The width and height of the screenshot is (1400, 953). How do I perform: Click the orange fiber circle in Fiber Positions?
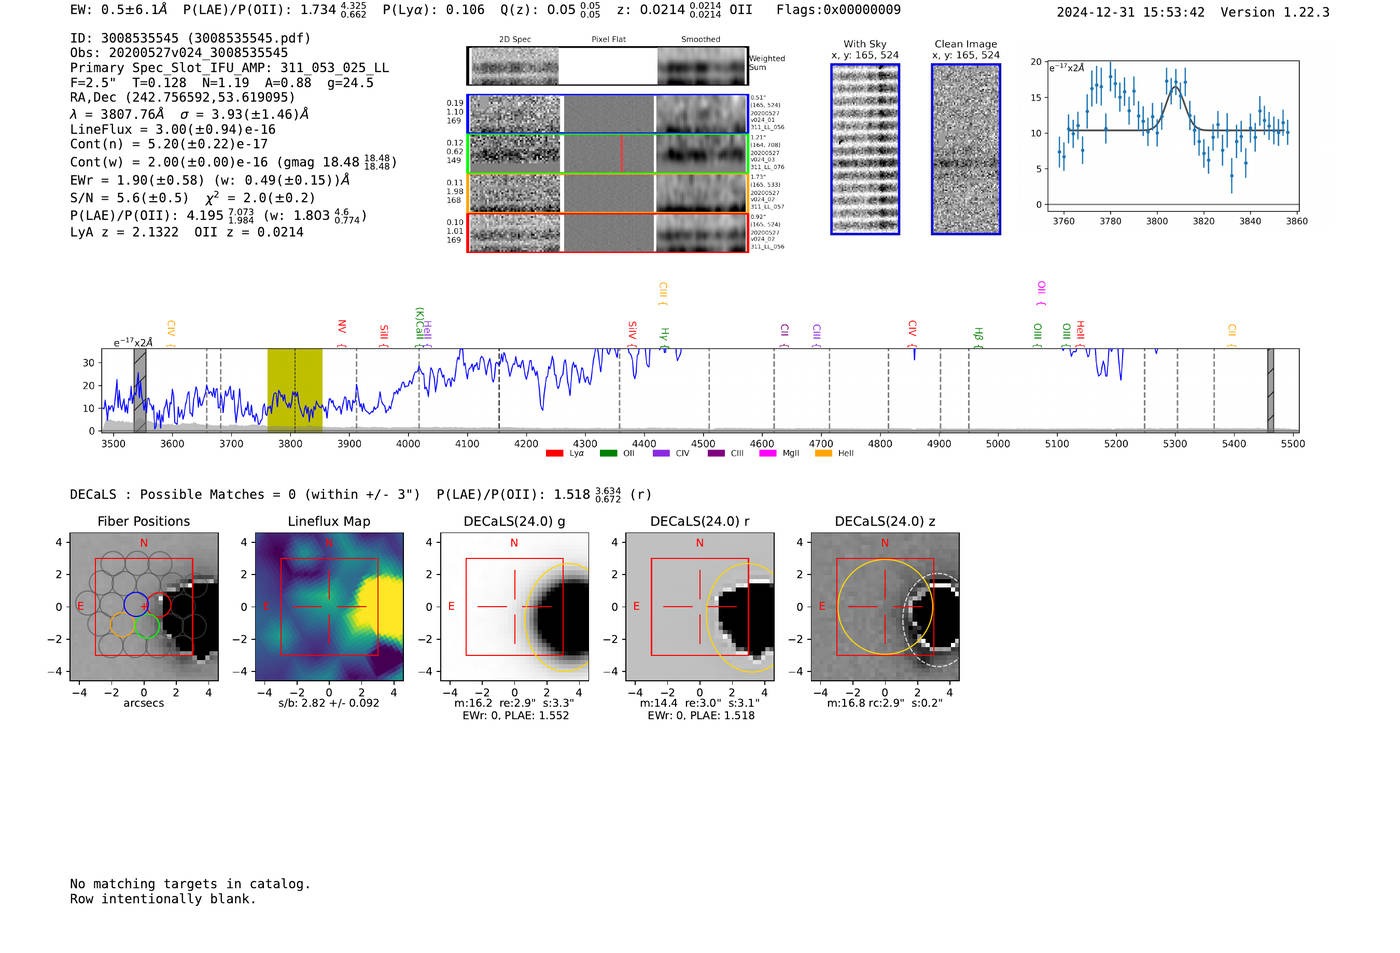122,626
